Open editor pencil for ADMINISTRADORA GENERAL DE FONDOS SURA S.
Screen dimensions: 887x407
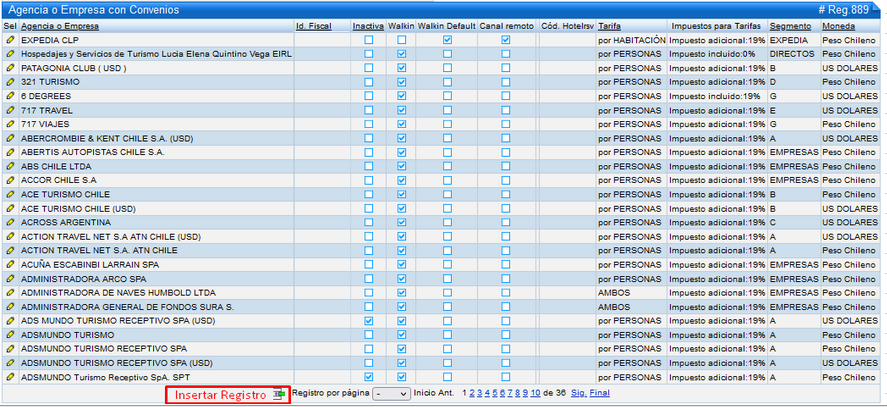10,307
